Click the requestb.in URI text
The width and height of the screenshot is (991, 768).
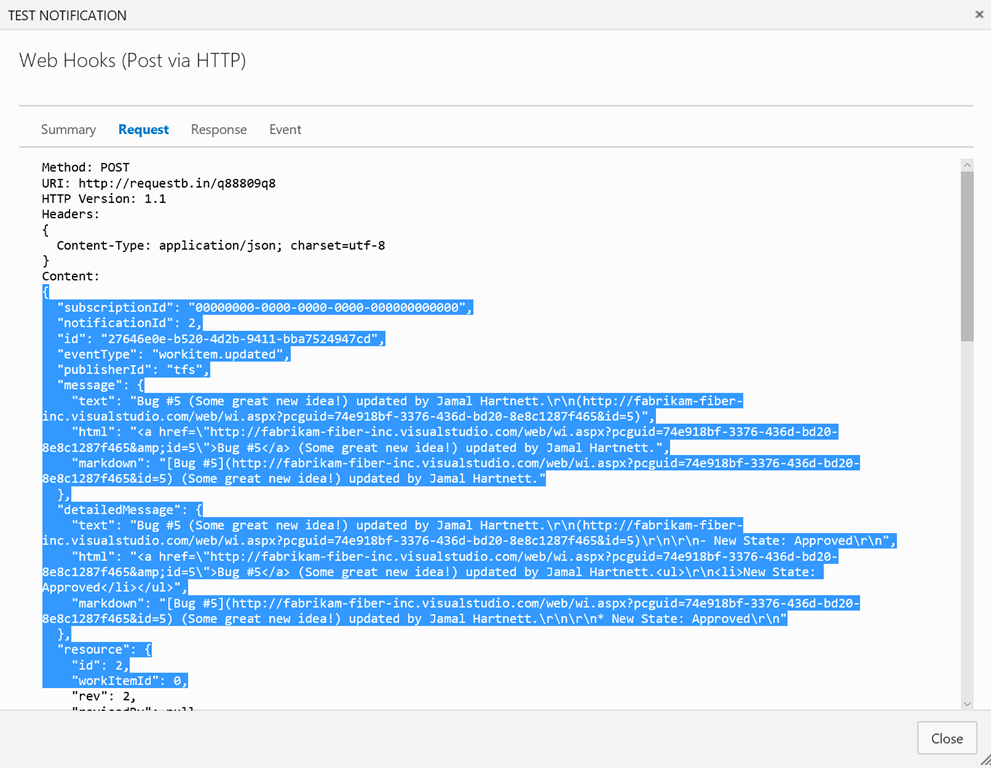pos(176,183)
